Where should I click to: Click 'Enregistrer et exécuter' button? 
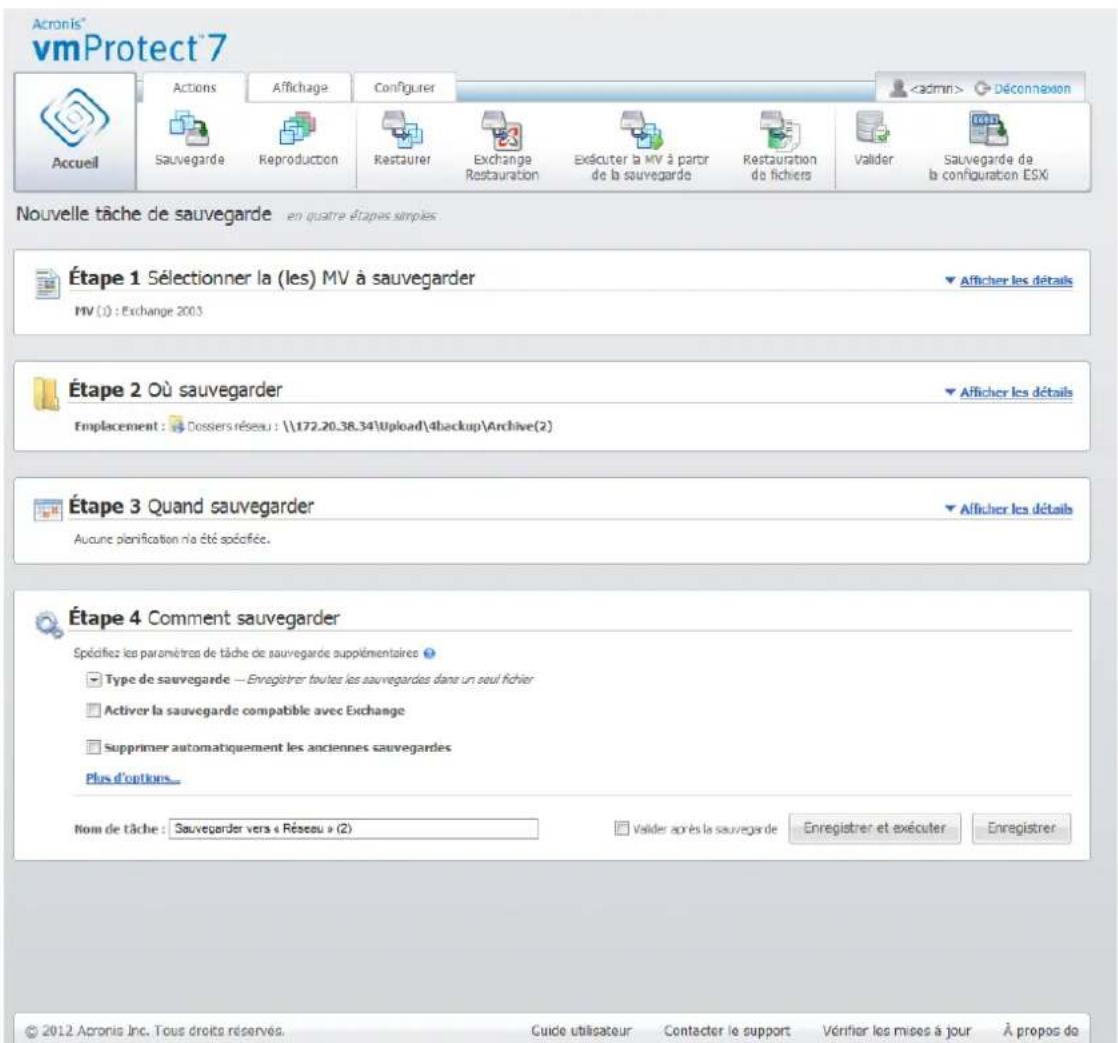click(x=874, y=828)
